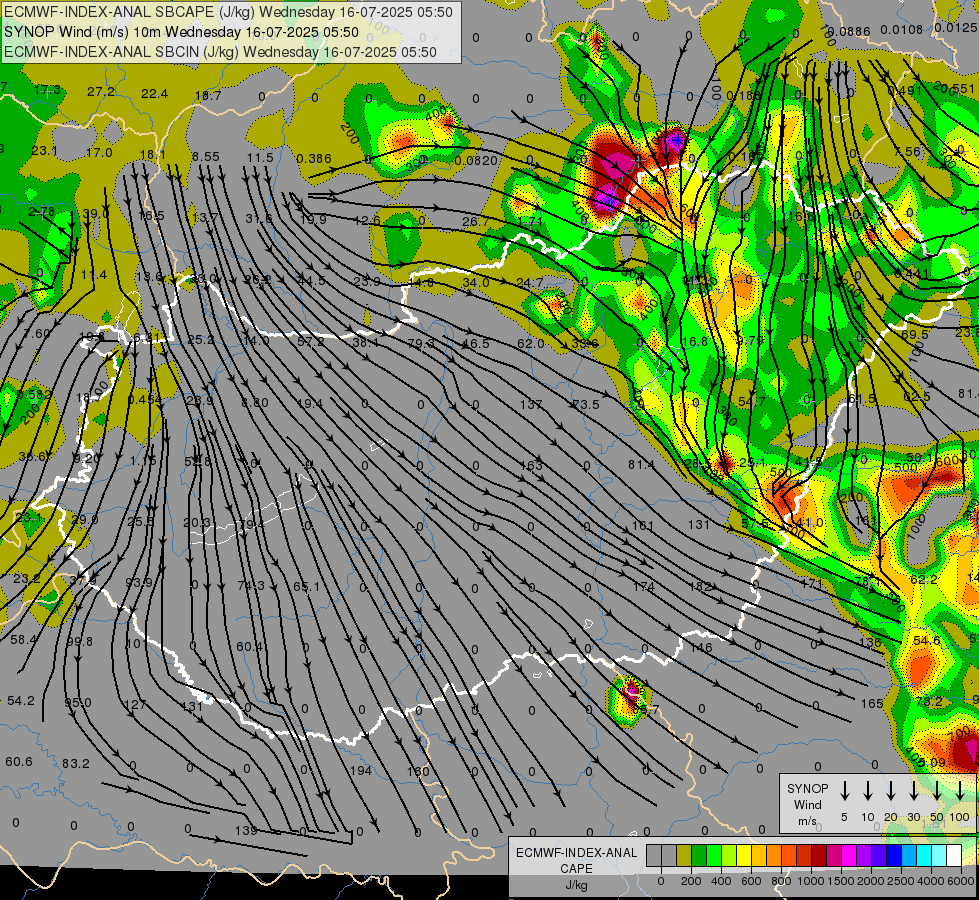The image size is (979, 900).
Task: Click the 165 value on the map
Action: (872, 703)
